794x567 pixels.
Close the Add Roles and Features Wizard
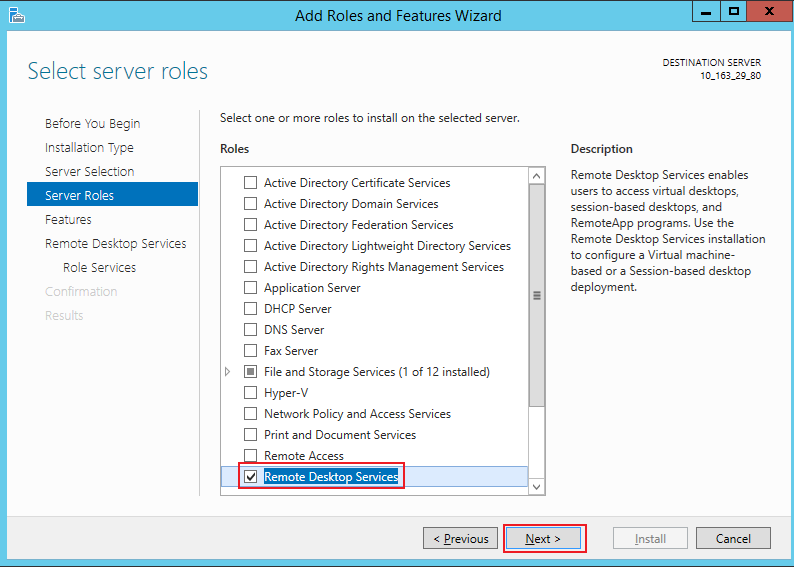pos(768,11)
